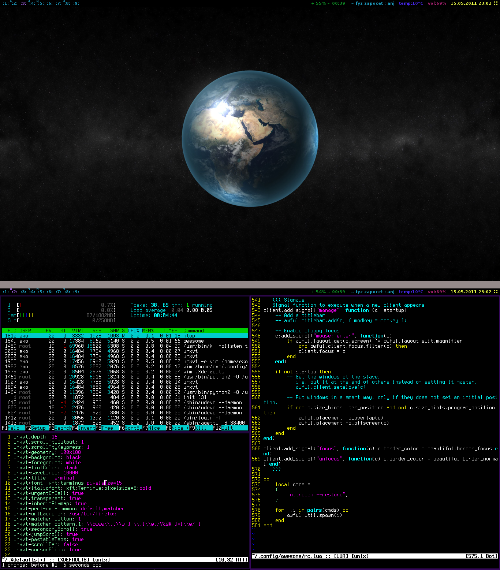Click the date and time widget top bar
Viewport: 500px width, 570px height.
click(x=472, y=3)
